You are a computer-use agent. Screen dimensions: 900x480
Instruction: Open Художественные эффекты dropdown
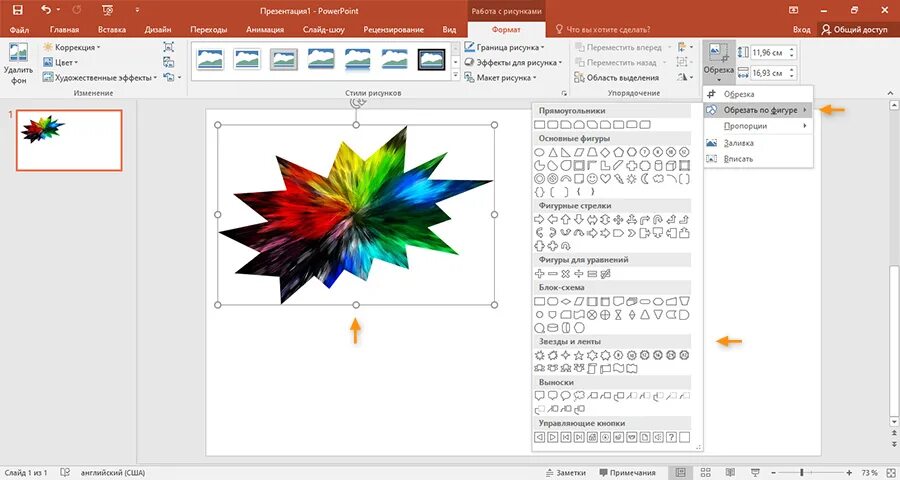100,77
